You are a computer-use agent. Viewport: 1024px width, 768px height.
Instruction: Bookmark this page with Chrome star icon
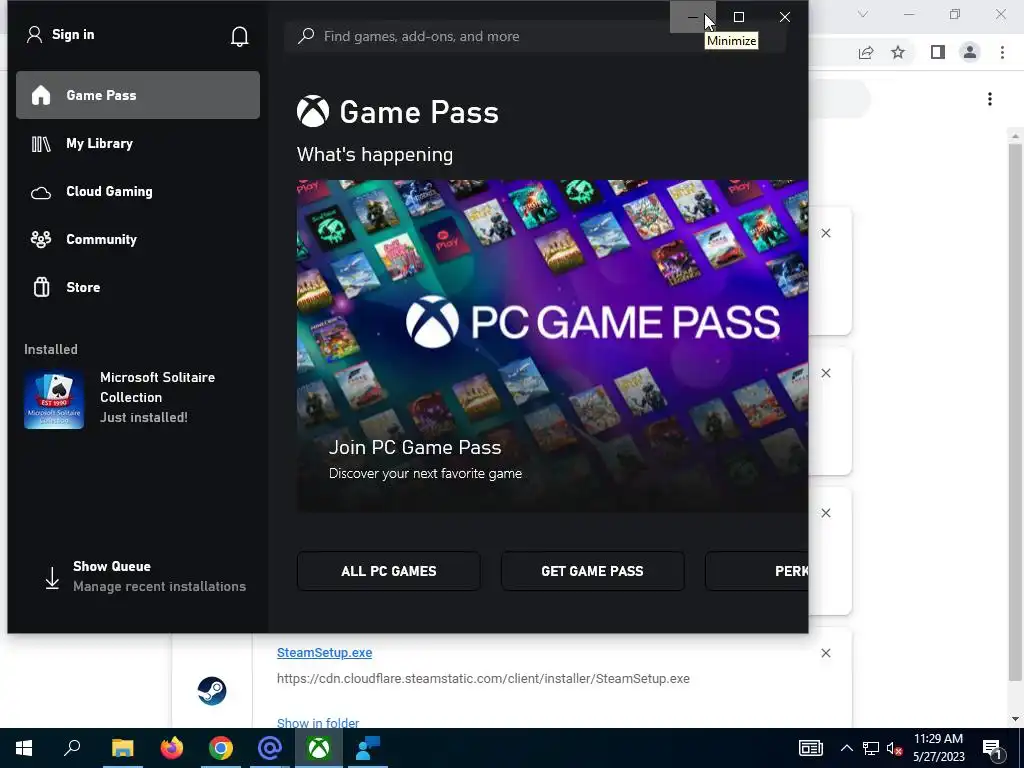coord(898,52)
